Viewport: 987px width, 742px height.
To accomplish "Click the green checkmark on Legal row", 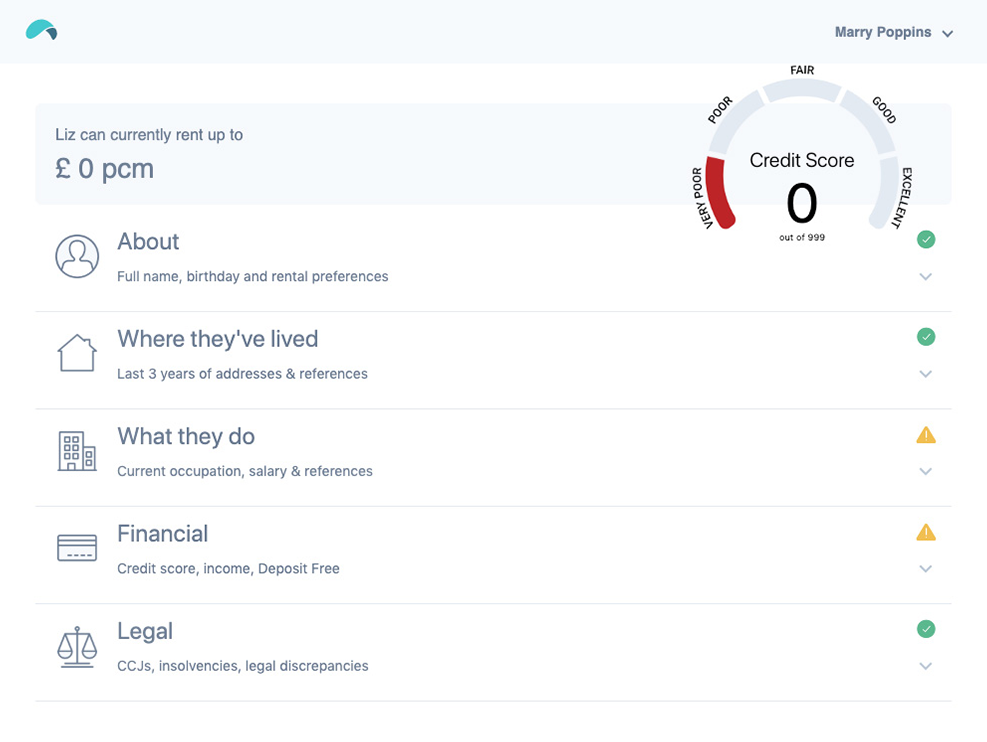I will 926,629.
